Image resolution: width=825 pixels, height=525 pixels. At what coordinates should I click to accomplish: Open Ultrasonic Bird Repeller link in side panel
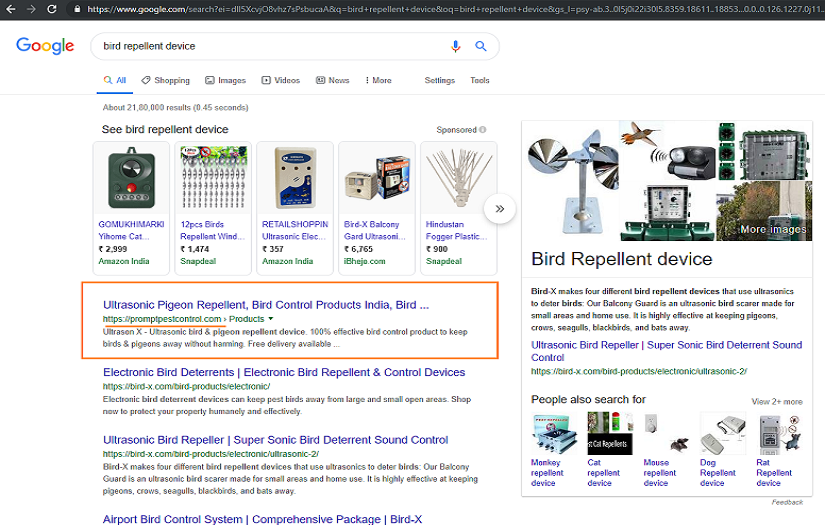pos(666,351)
